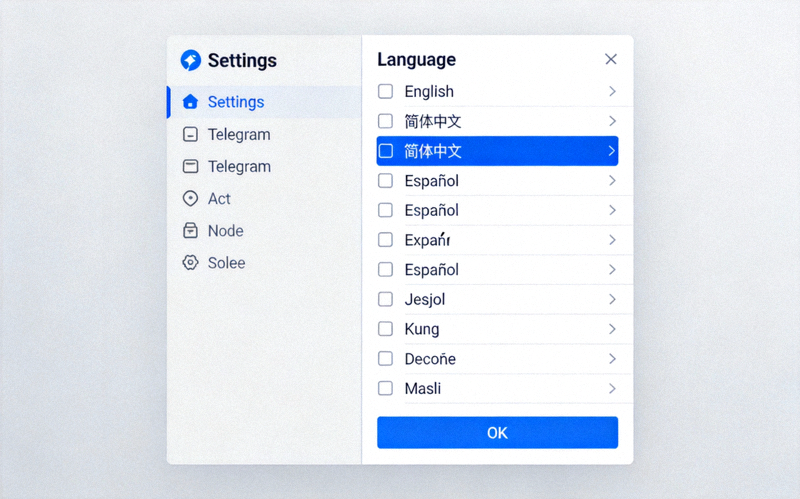Open the Node sidebar entry
Screen dimensions: 800x499
tap(225, 231)
